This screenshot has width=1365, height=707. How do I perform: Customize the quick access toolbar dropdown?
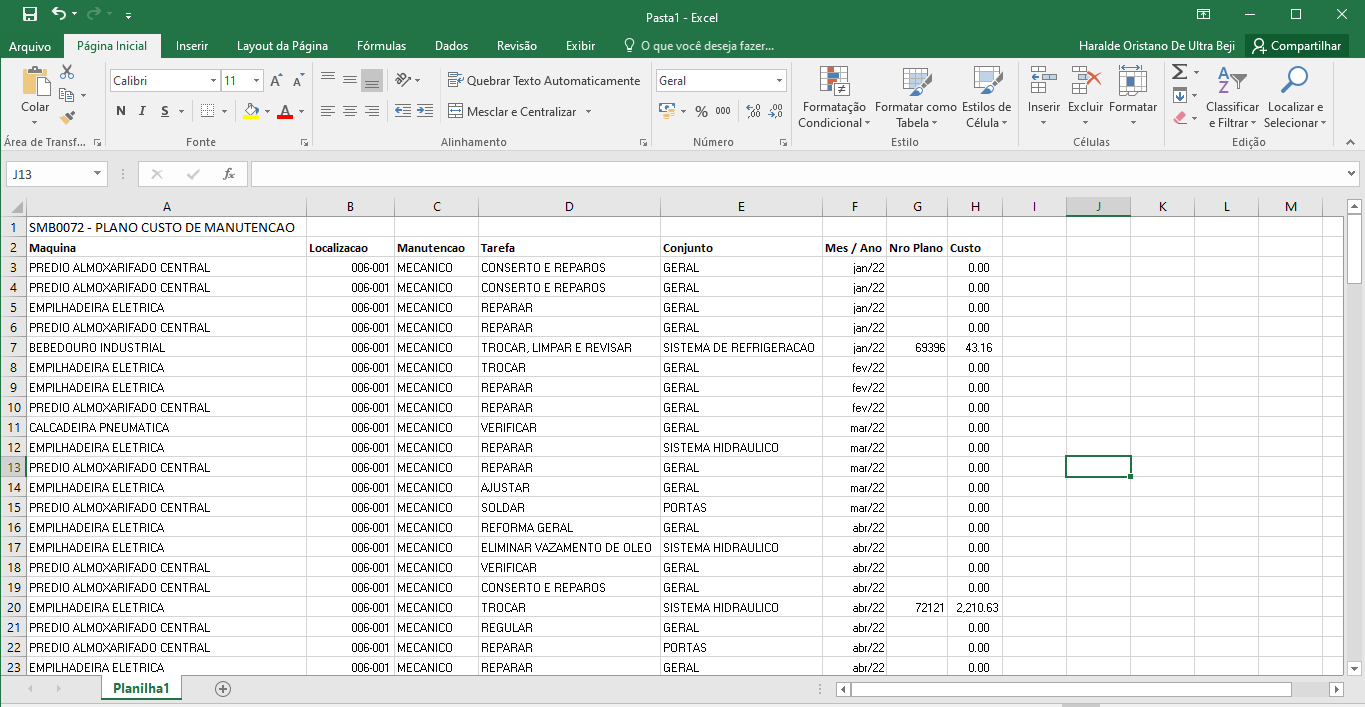coord(129,16)
